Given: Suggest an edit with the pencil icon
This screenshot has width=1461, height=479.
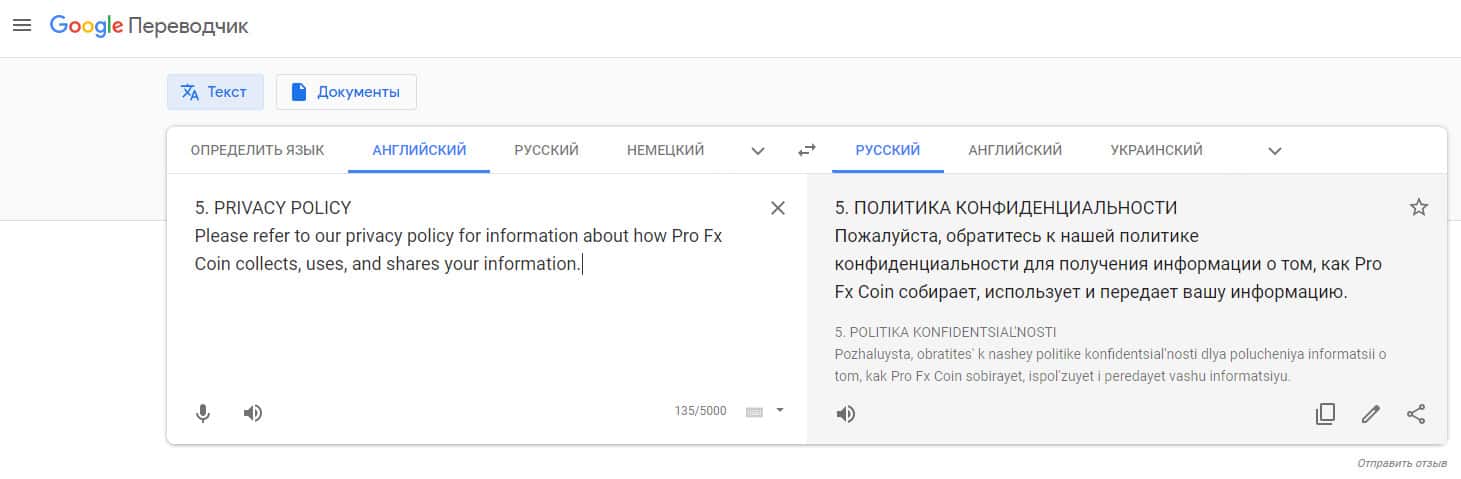Looking at the screenshot, I should [x=1370, y=414].
